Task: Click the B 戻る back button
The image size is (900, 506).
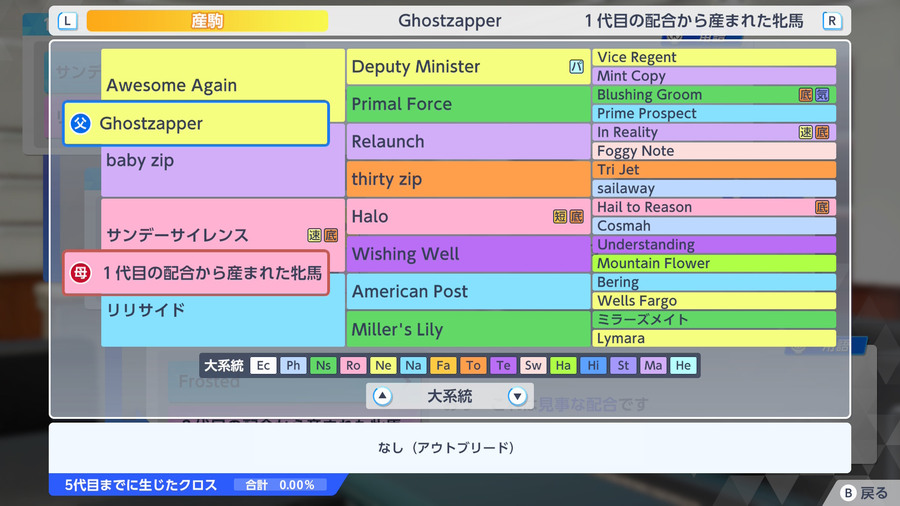Action: (864, 493)
